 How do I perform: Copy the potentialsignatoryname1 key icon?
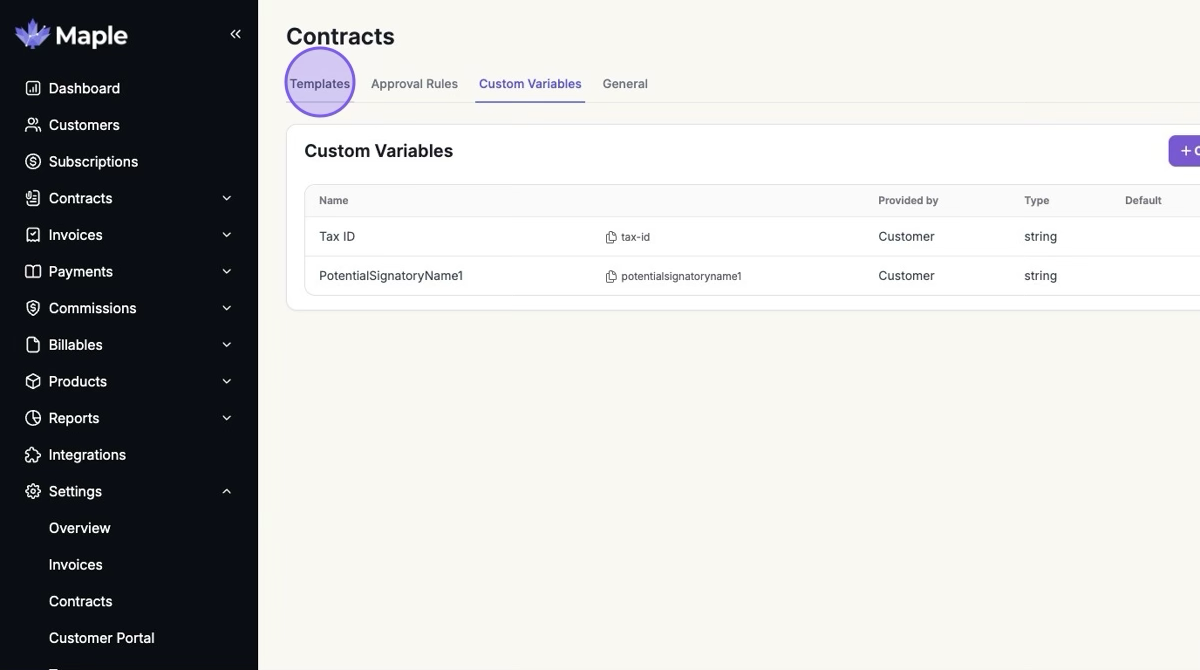(x=611, y=276)
